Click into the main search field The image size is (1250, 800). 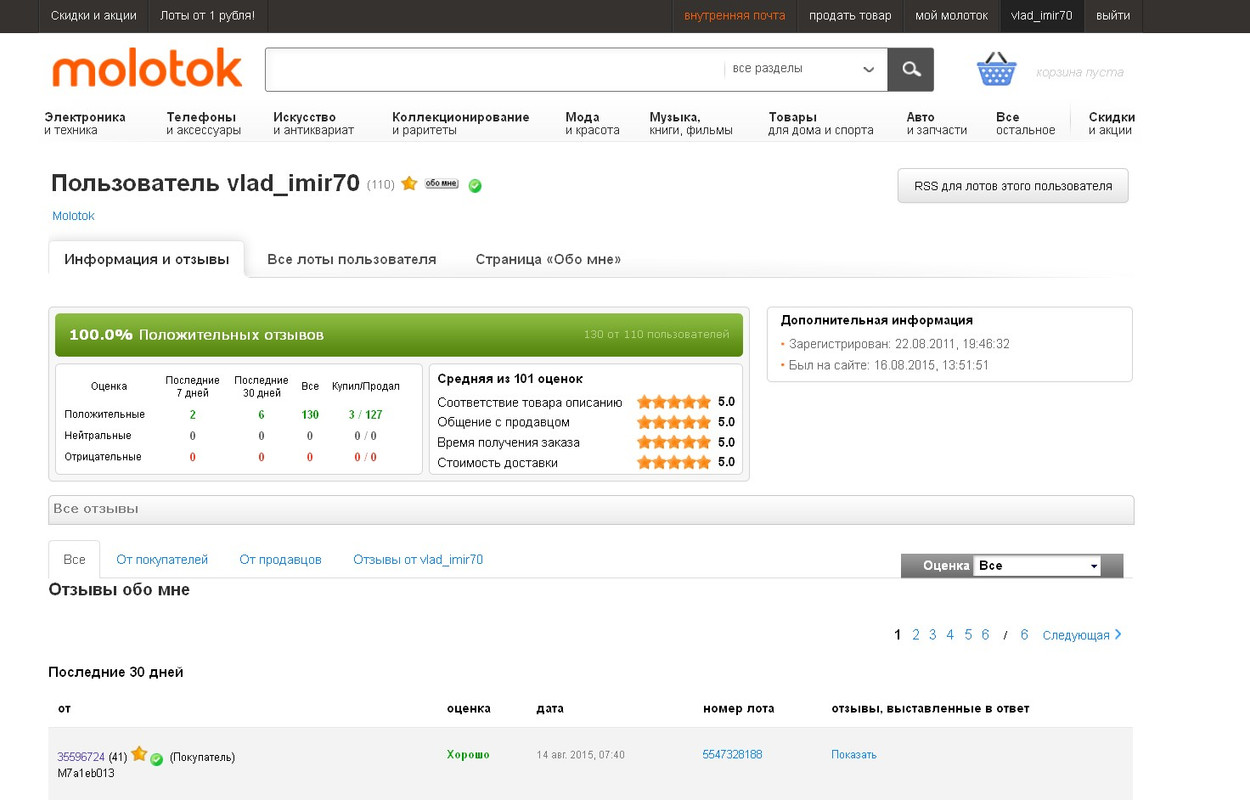point(494,70)
